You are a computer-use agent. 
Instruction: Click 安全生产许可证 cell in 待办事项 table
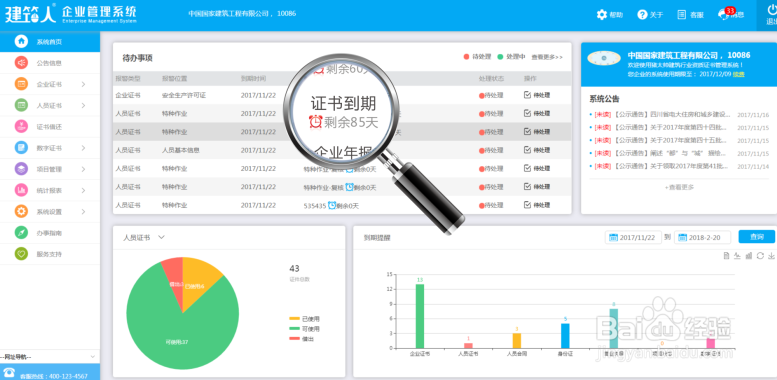coord(183,95)
